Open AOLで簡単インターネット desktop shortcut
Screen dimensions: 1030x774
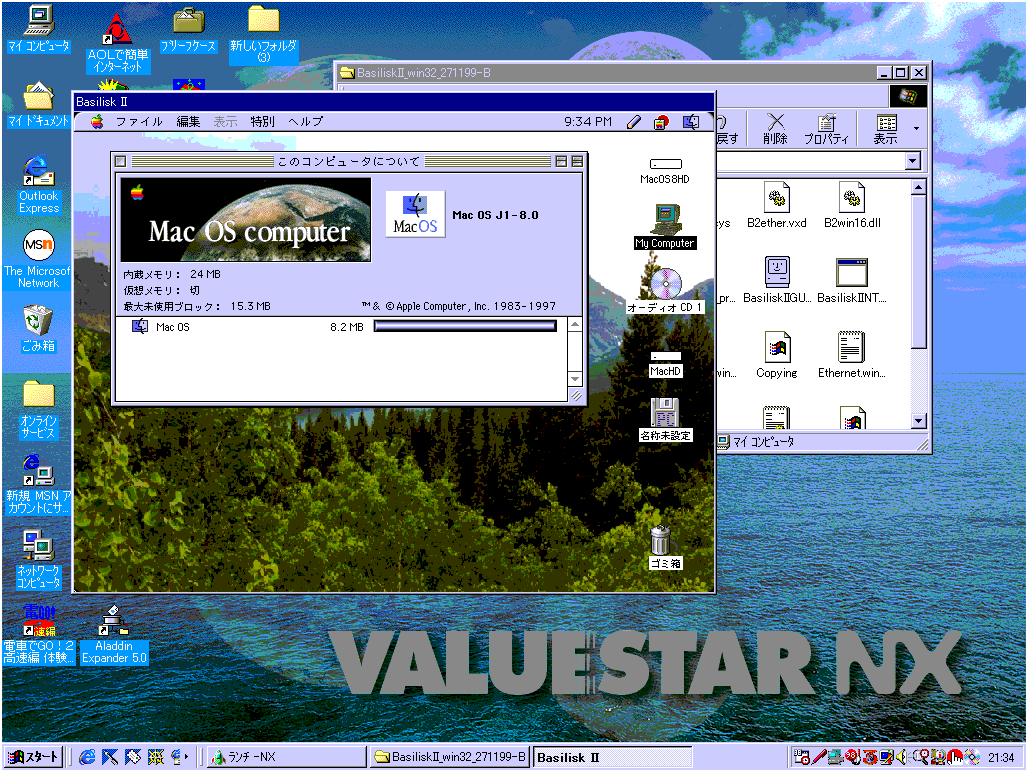click(x=118, y=43)
